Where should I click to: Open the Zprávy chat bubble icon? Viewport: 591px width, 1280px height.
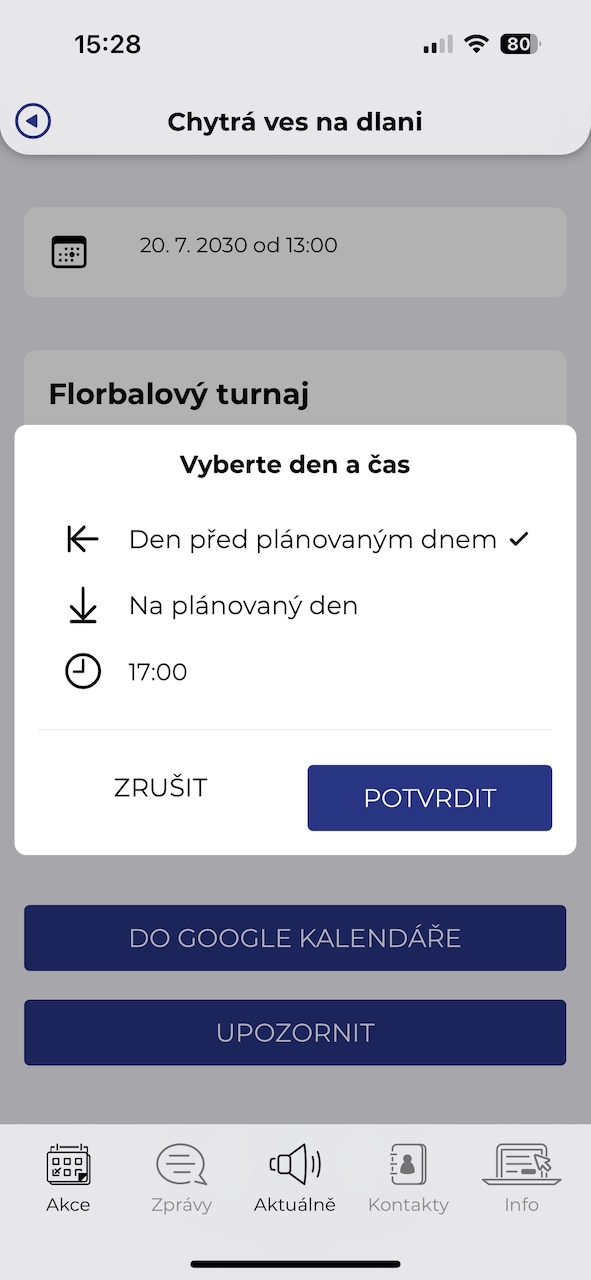(x=181, y=1165)
